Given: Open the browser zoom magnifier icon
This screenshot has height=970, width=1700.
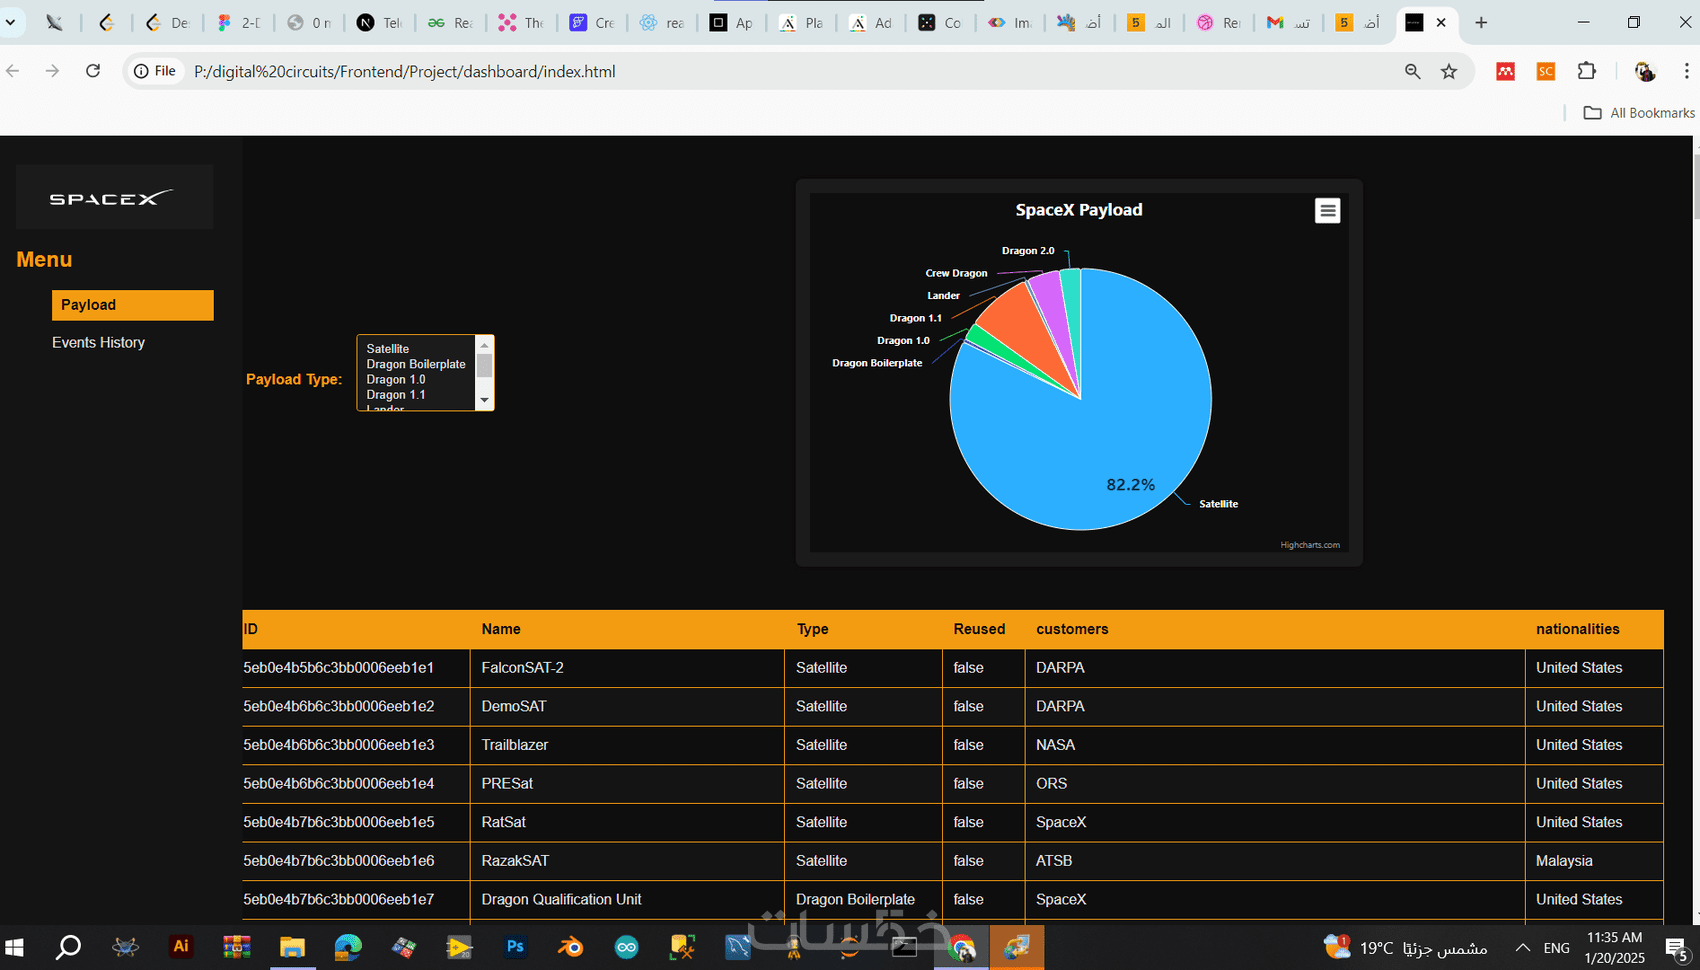Looking at the screenshot, I should [1412, 71].
